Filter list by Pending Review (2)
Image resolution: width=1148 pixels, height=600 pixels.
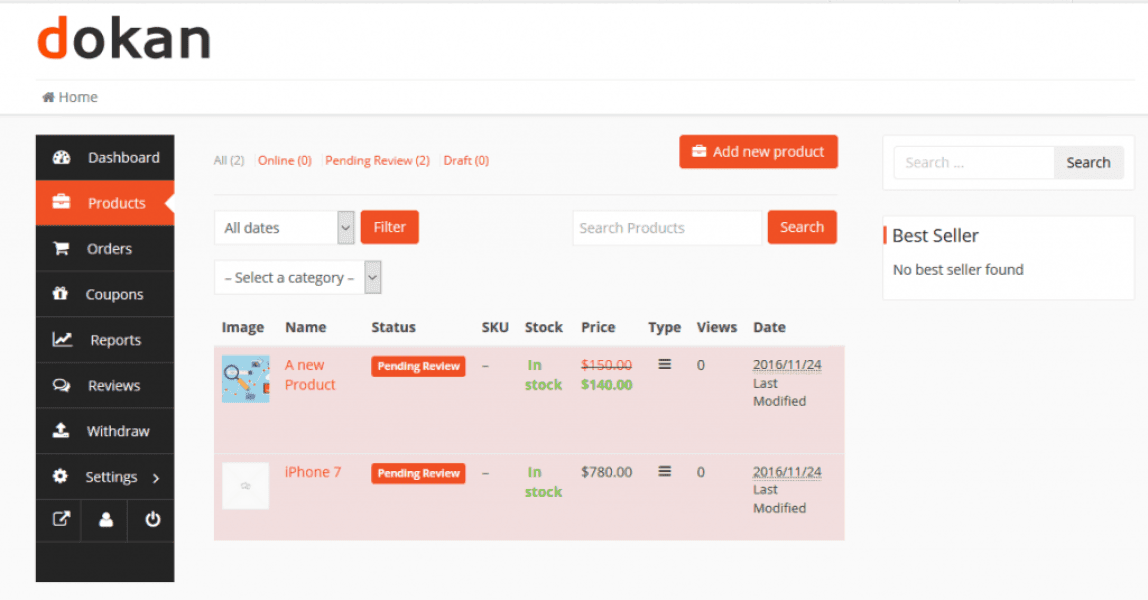tap(377, 160)
